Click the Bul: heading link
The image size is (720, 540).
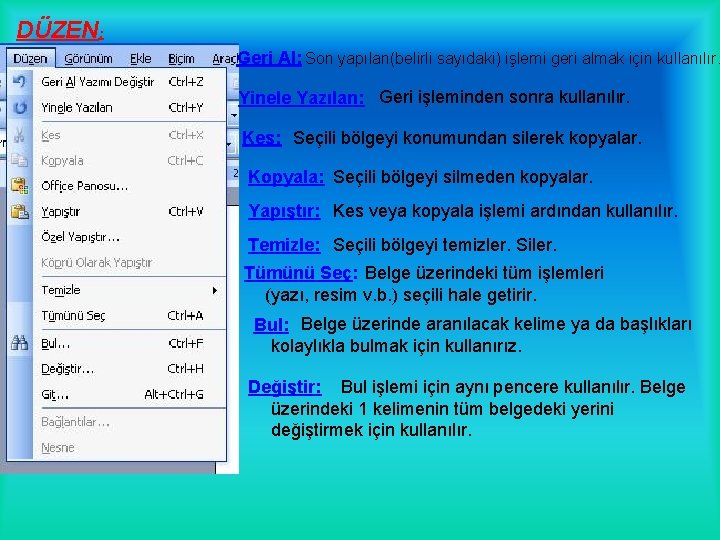(271, 325)
